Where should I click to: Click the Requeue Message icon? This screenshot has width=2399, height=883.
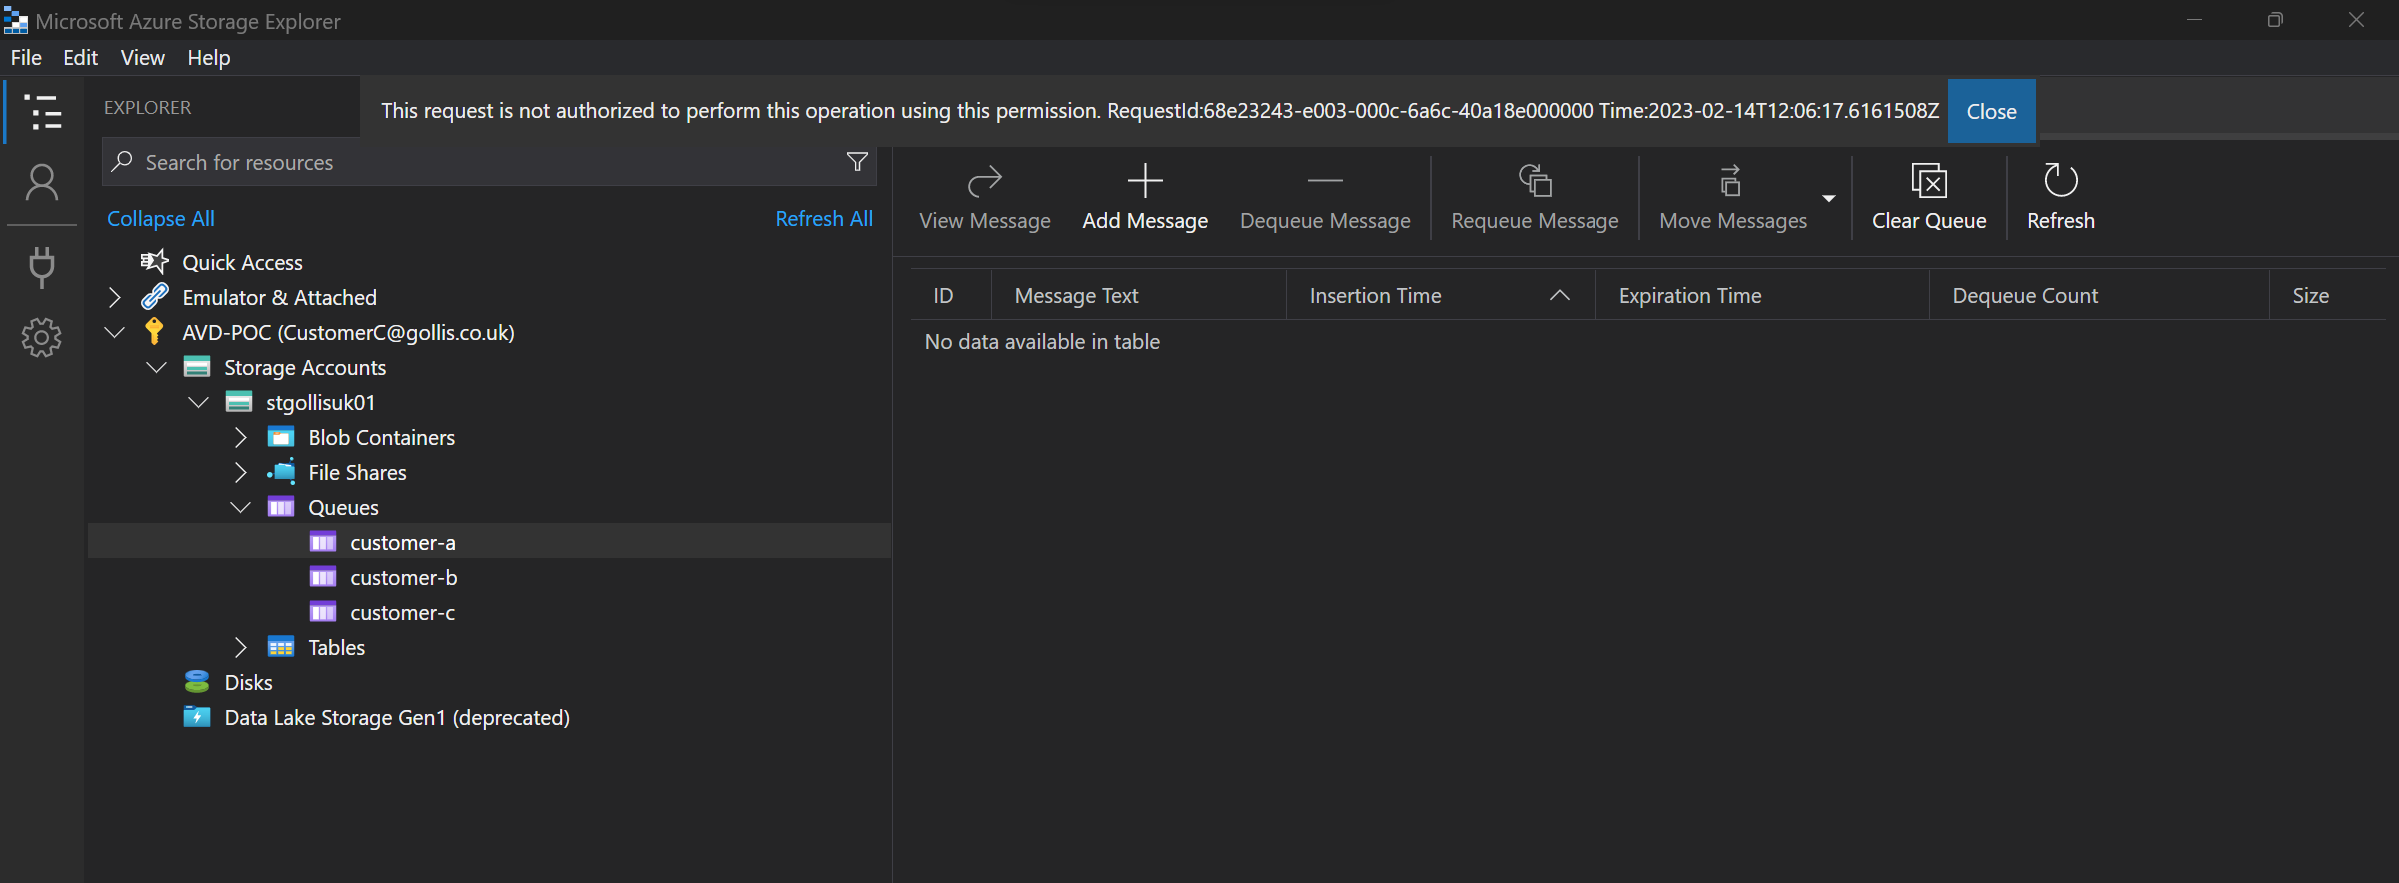click(x=1535, y=181)
